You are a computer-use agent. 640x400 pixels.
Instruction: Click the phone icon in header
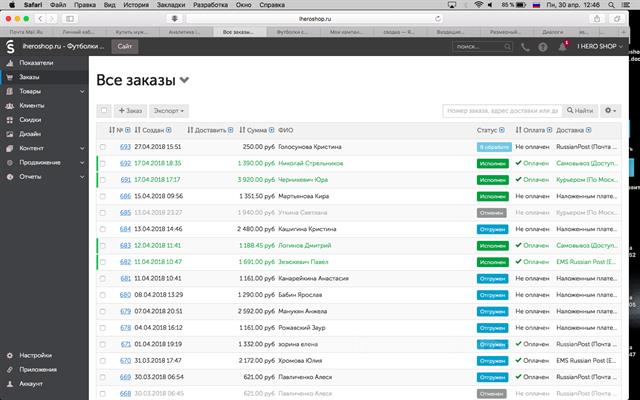click(x=525, y=47)
